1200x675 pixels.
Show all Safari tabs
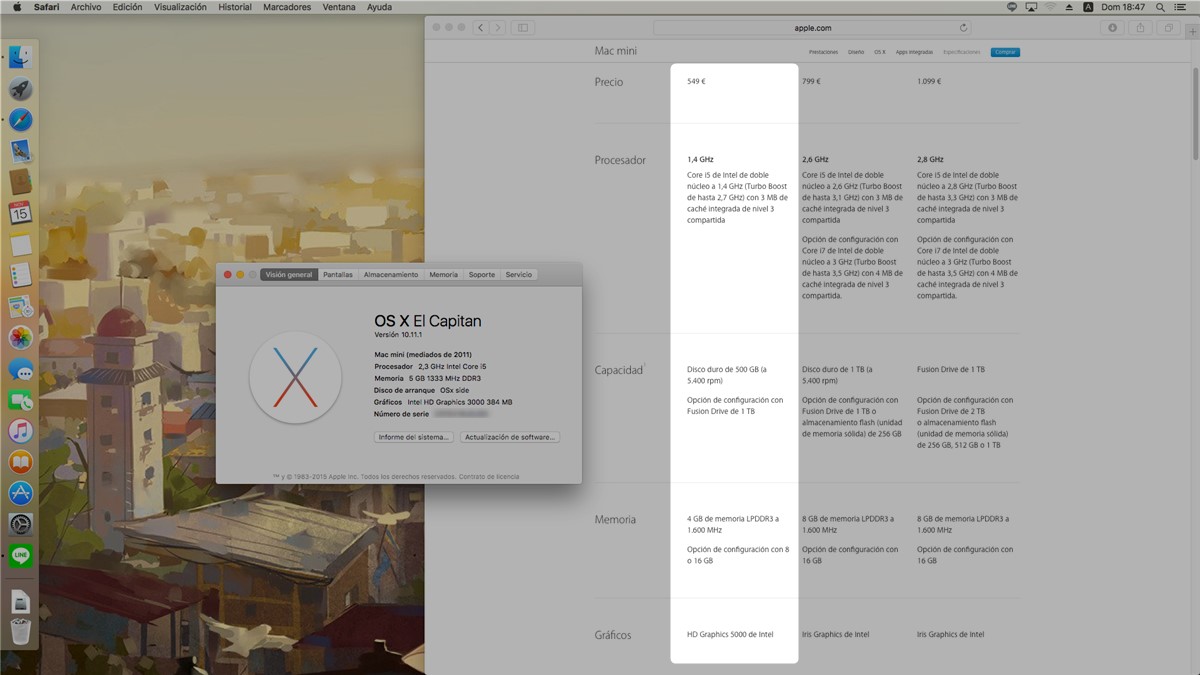pos(1169,28)
